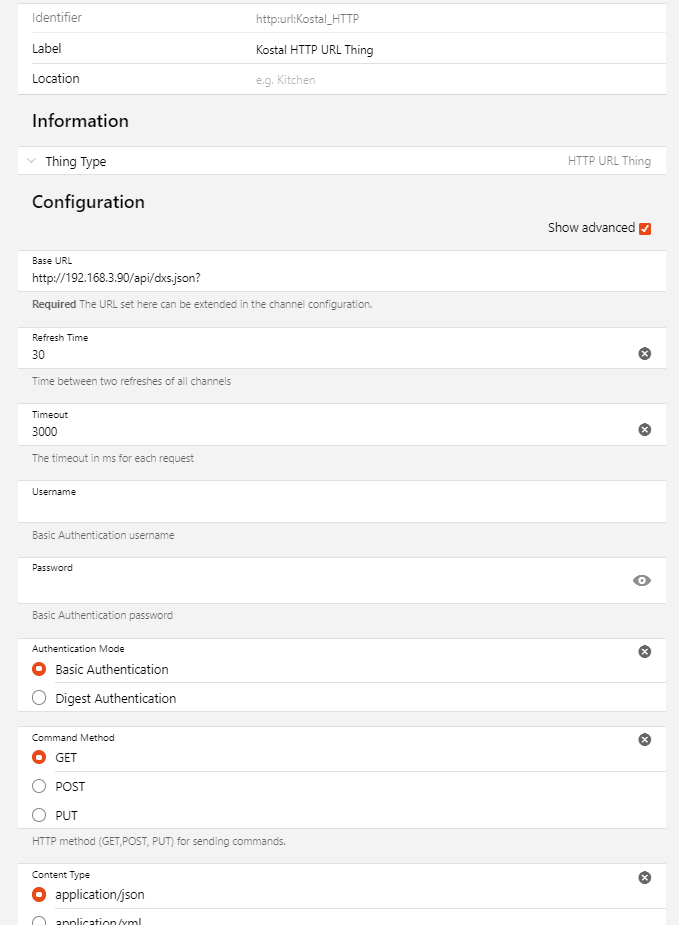Click inside the Password field
The height and width of the screenshot is (925, 679).
300,581
